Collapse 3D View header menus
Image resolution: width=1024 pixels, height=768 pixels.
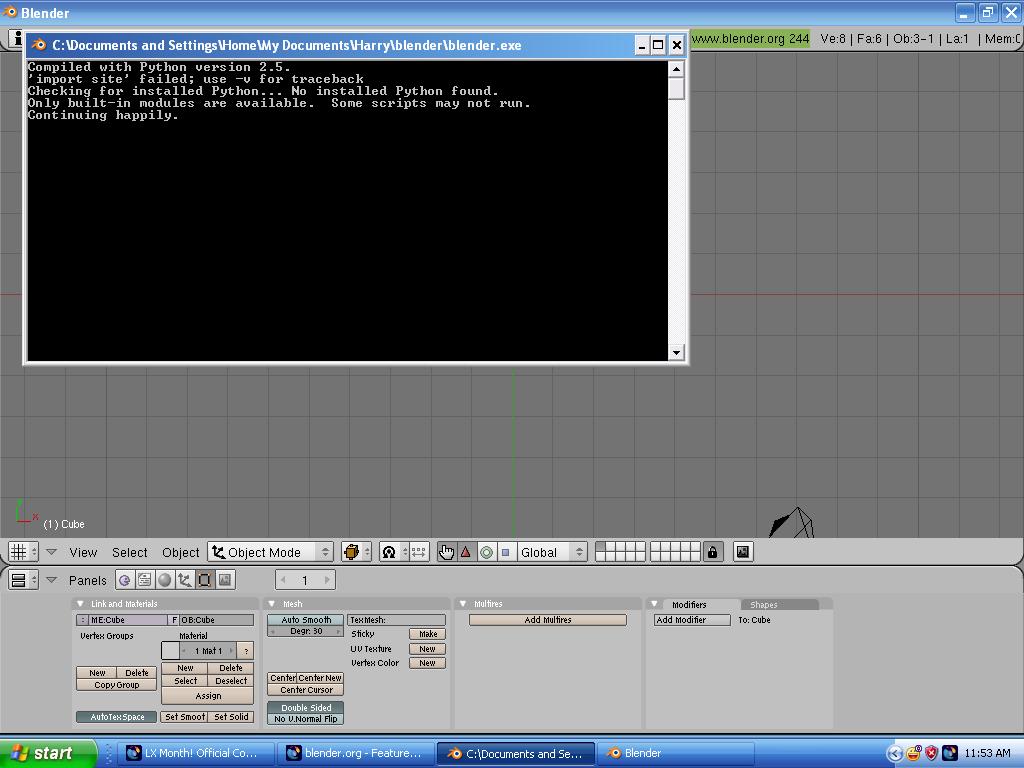(x=52, y=552)
